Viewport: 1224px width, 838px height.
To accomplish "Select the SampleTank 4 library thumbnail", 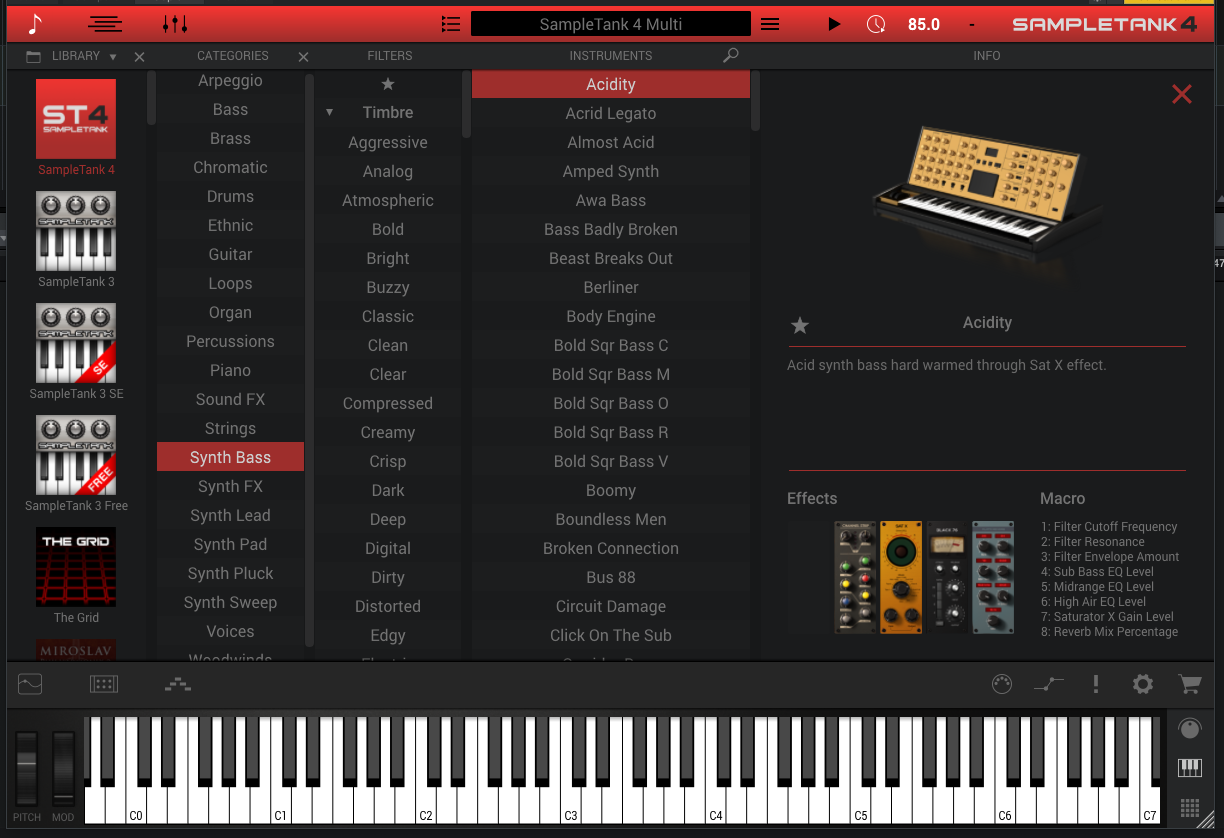I will 76,119.
